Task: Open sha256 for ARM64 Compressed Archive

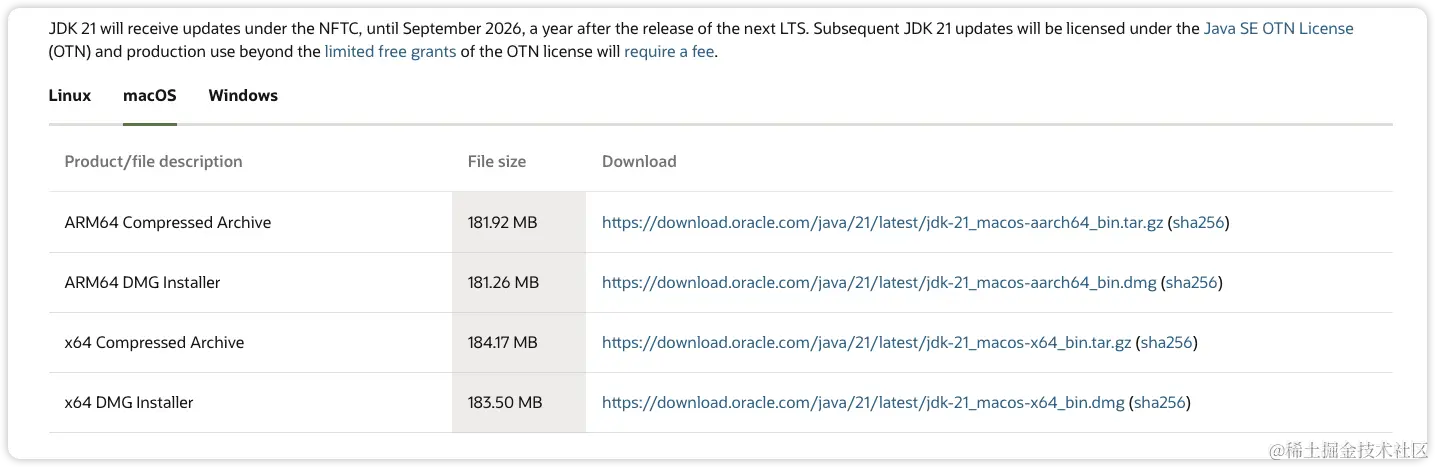Action: 1198,223
